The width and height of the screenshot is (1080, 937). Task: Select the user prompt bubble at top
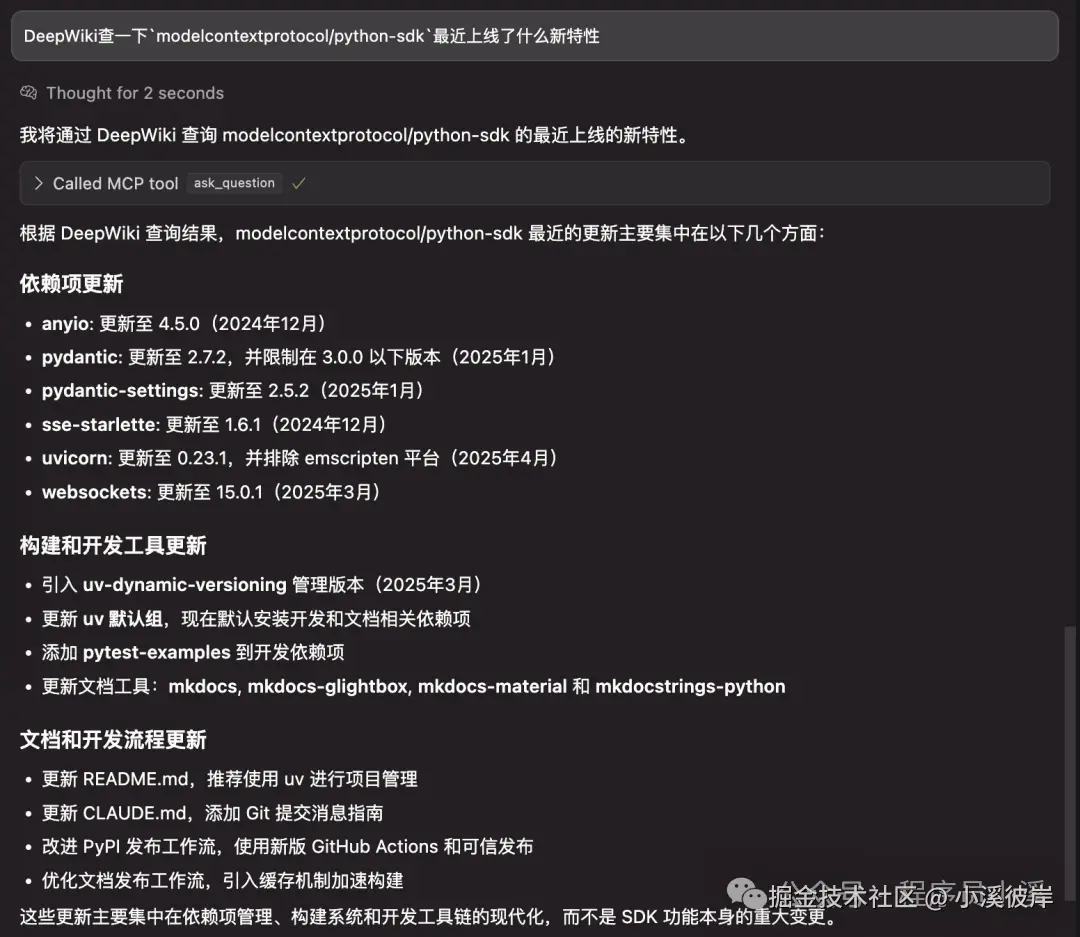[x=540, y=35]
